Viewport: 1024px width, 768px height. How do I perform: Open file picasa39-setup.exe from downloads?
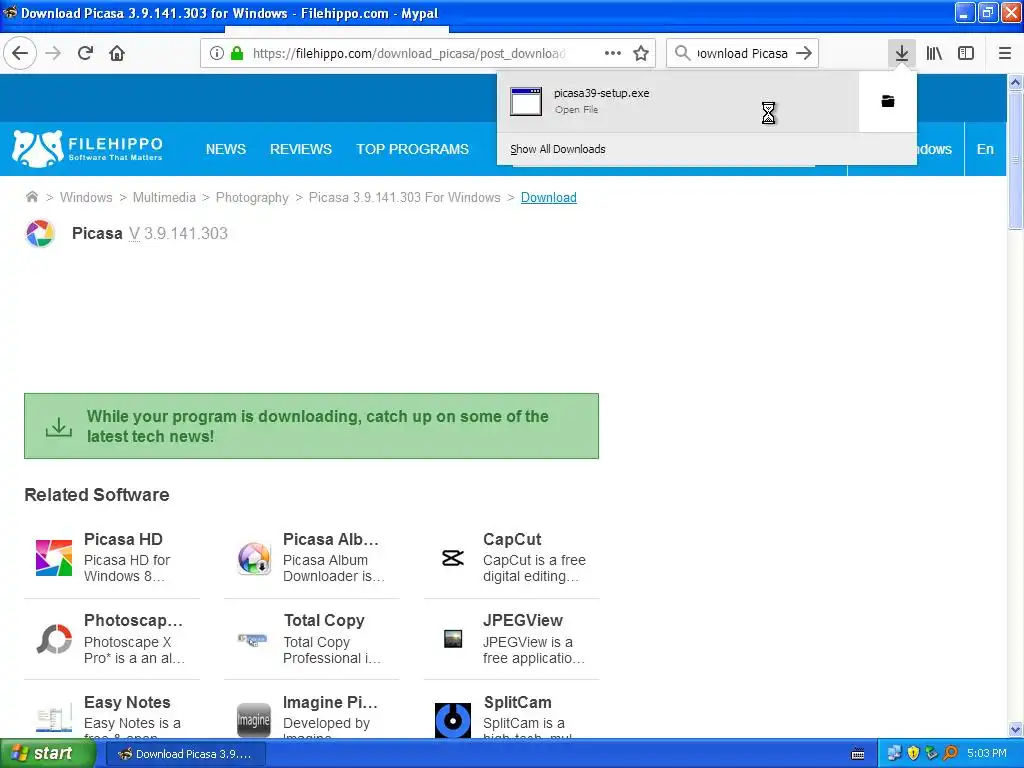[678, 101]
